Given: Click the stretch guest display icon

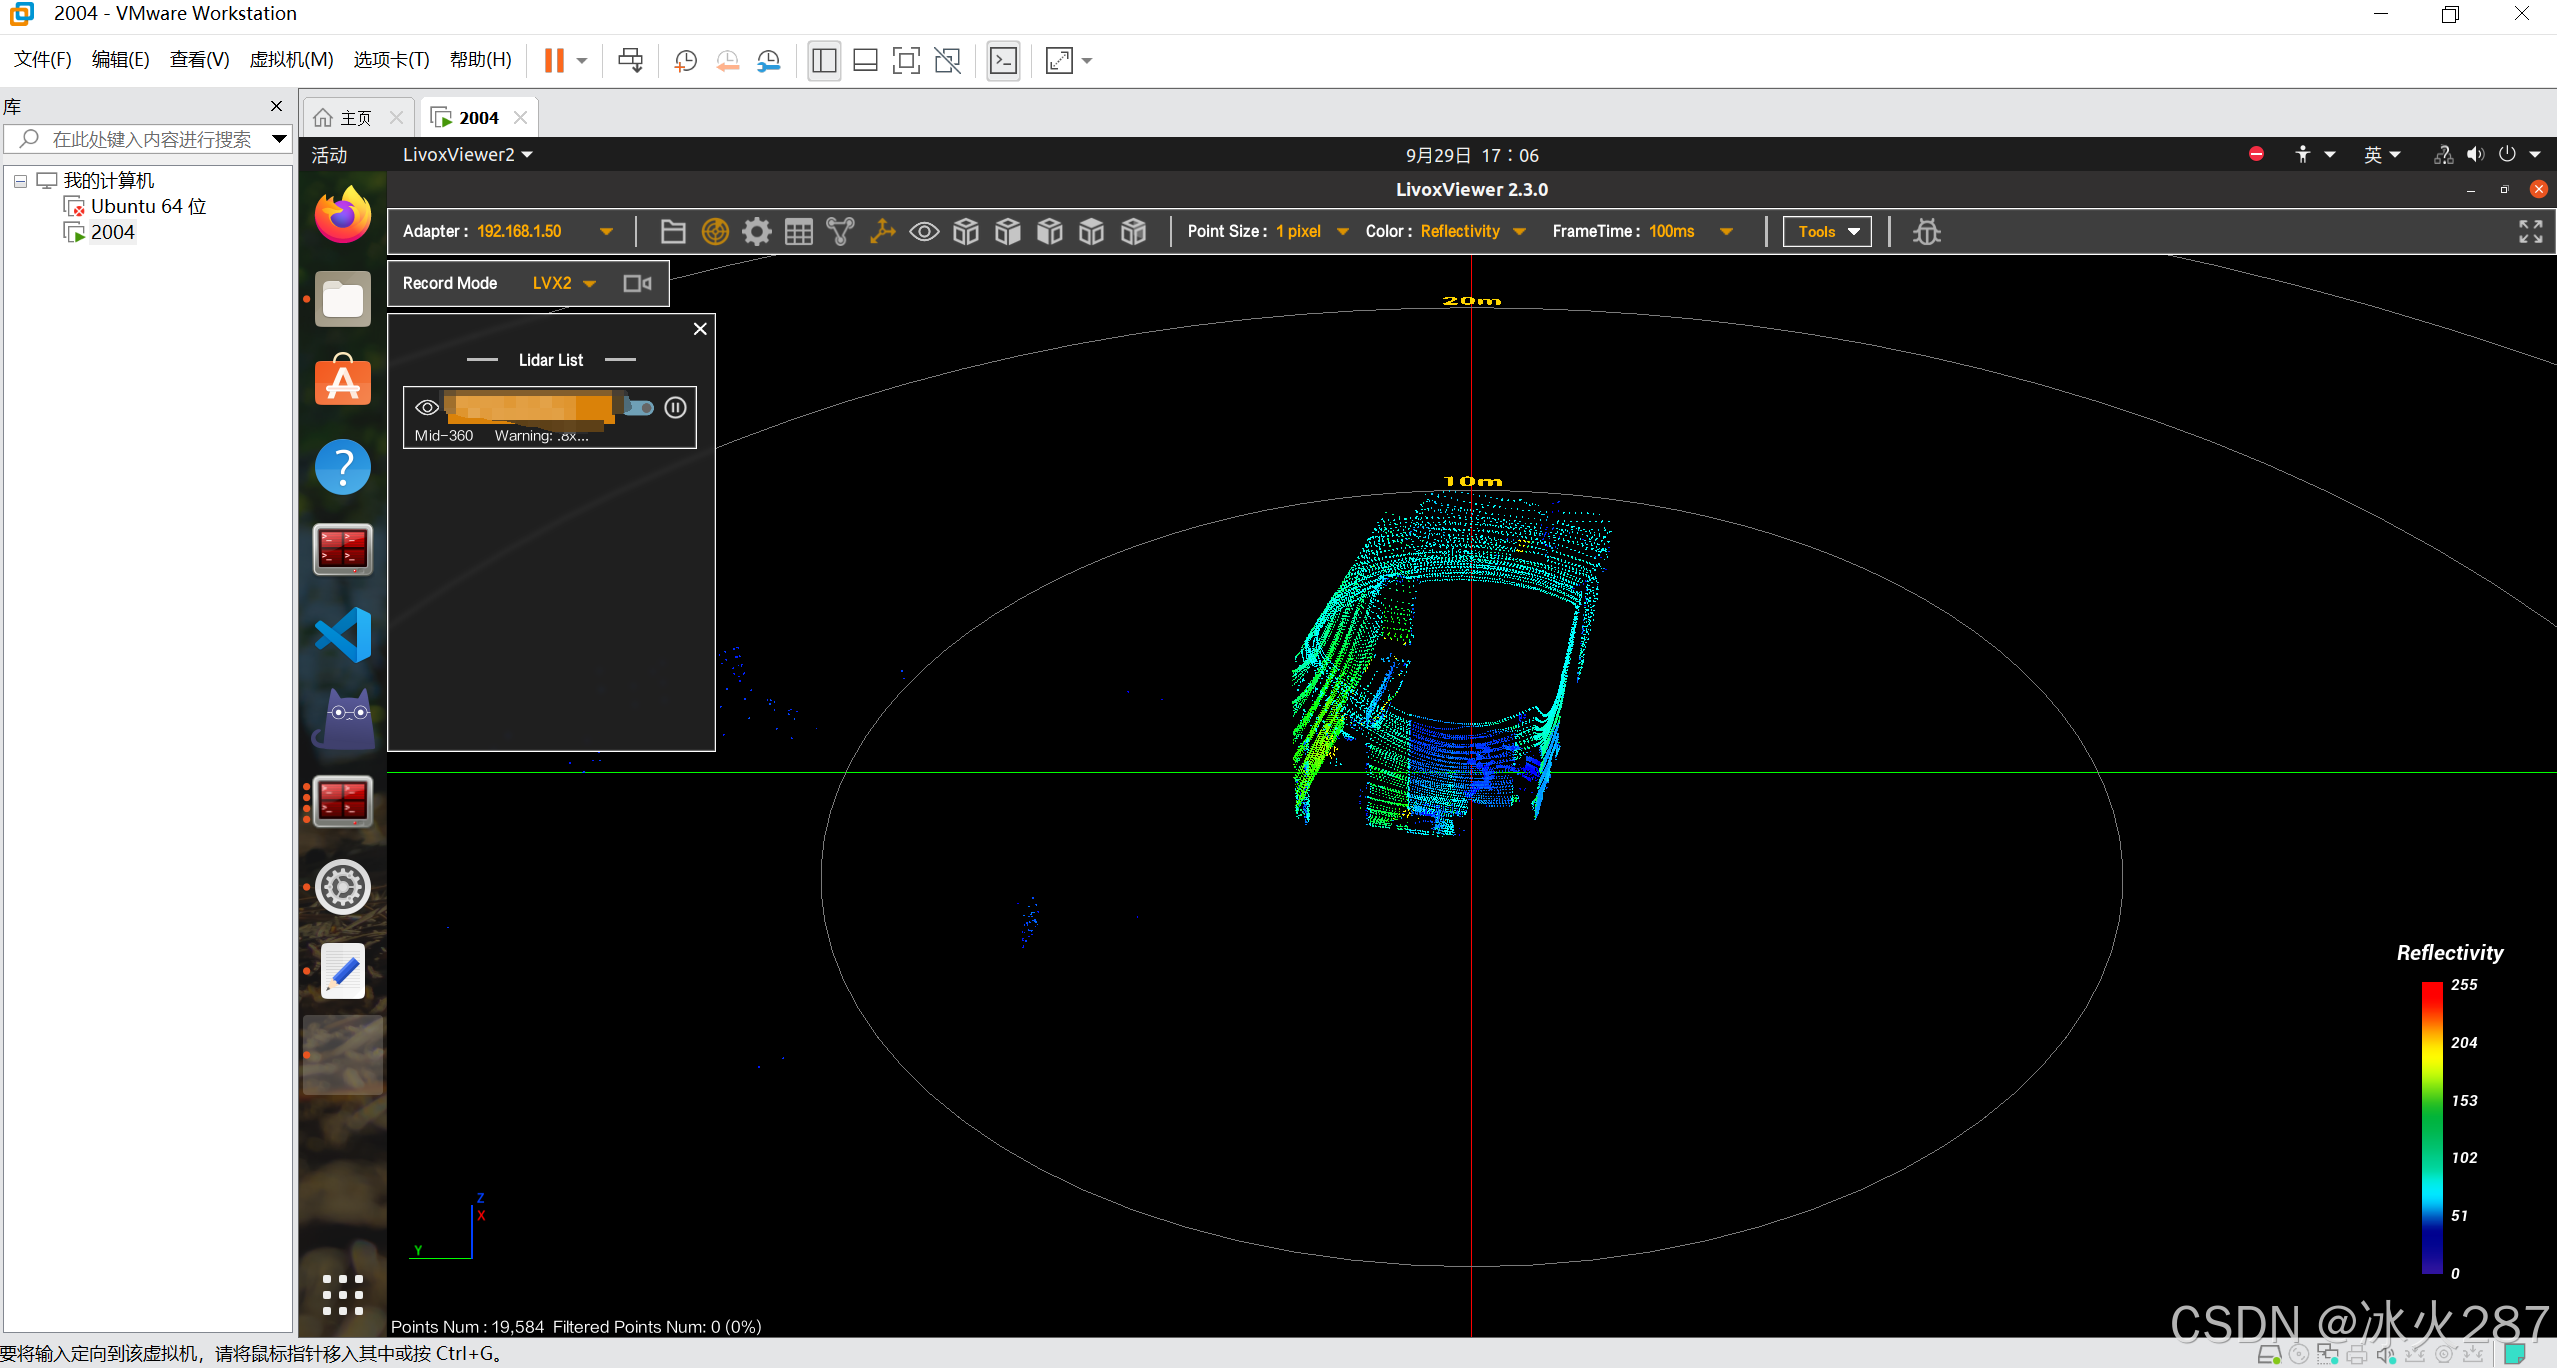Looking at the screenshot, I should pos(1059,61).
